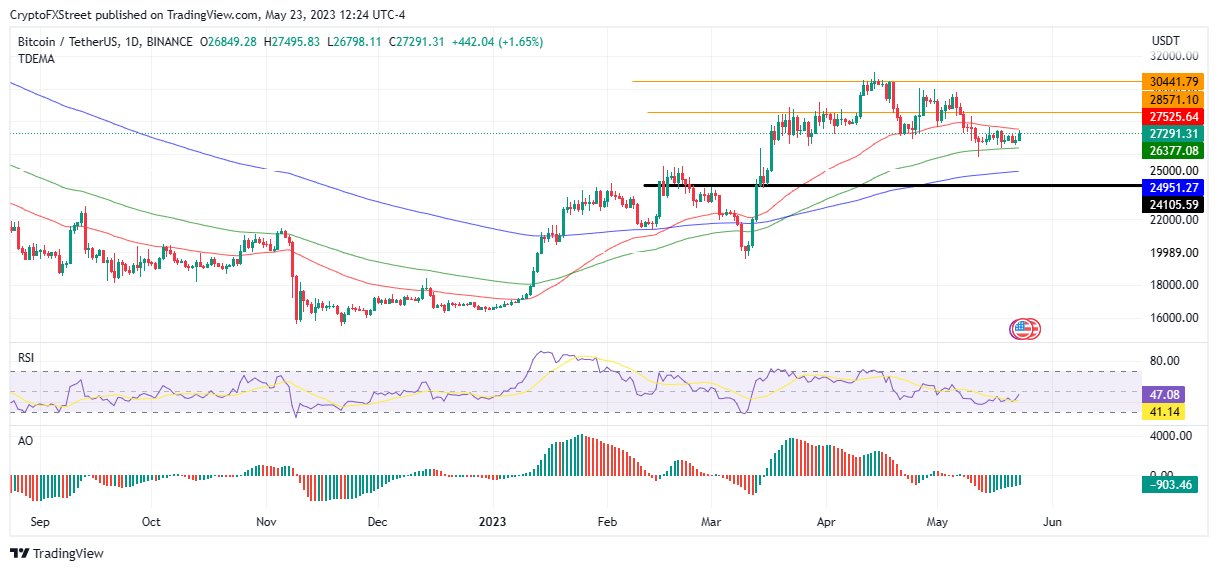Click the USDT currency label on price axis
1218x571 pixels.
point(1167,40)
